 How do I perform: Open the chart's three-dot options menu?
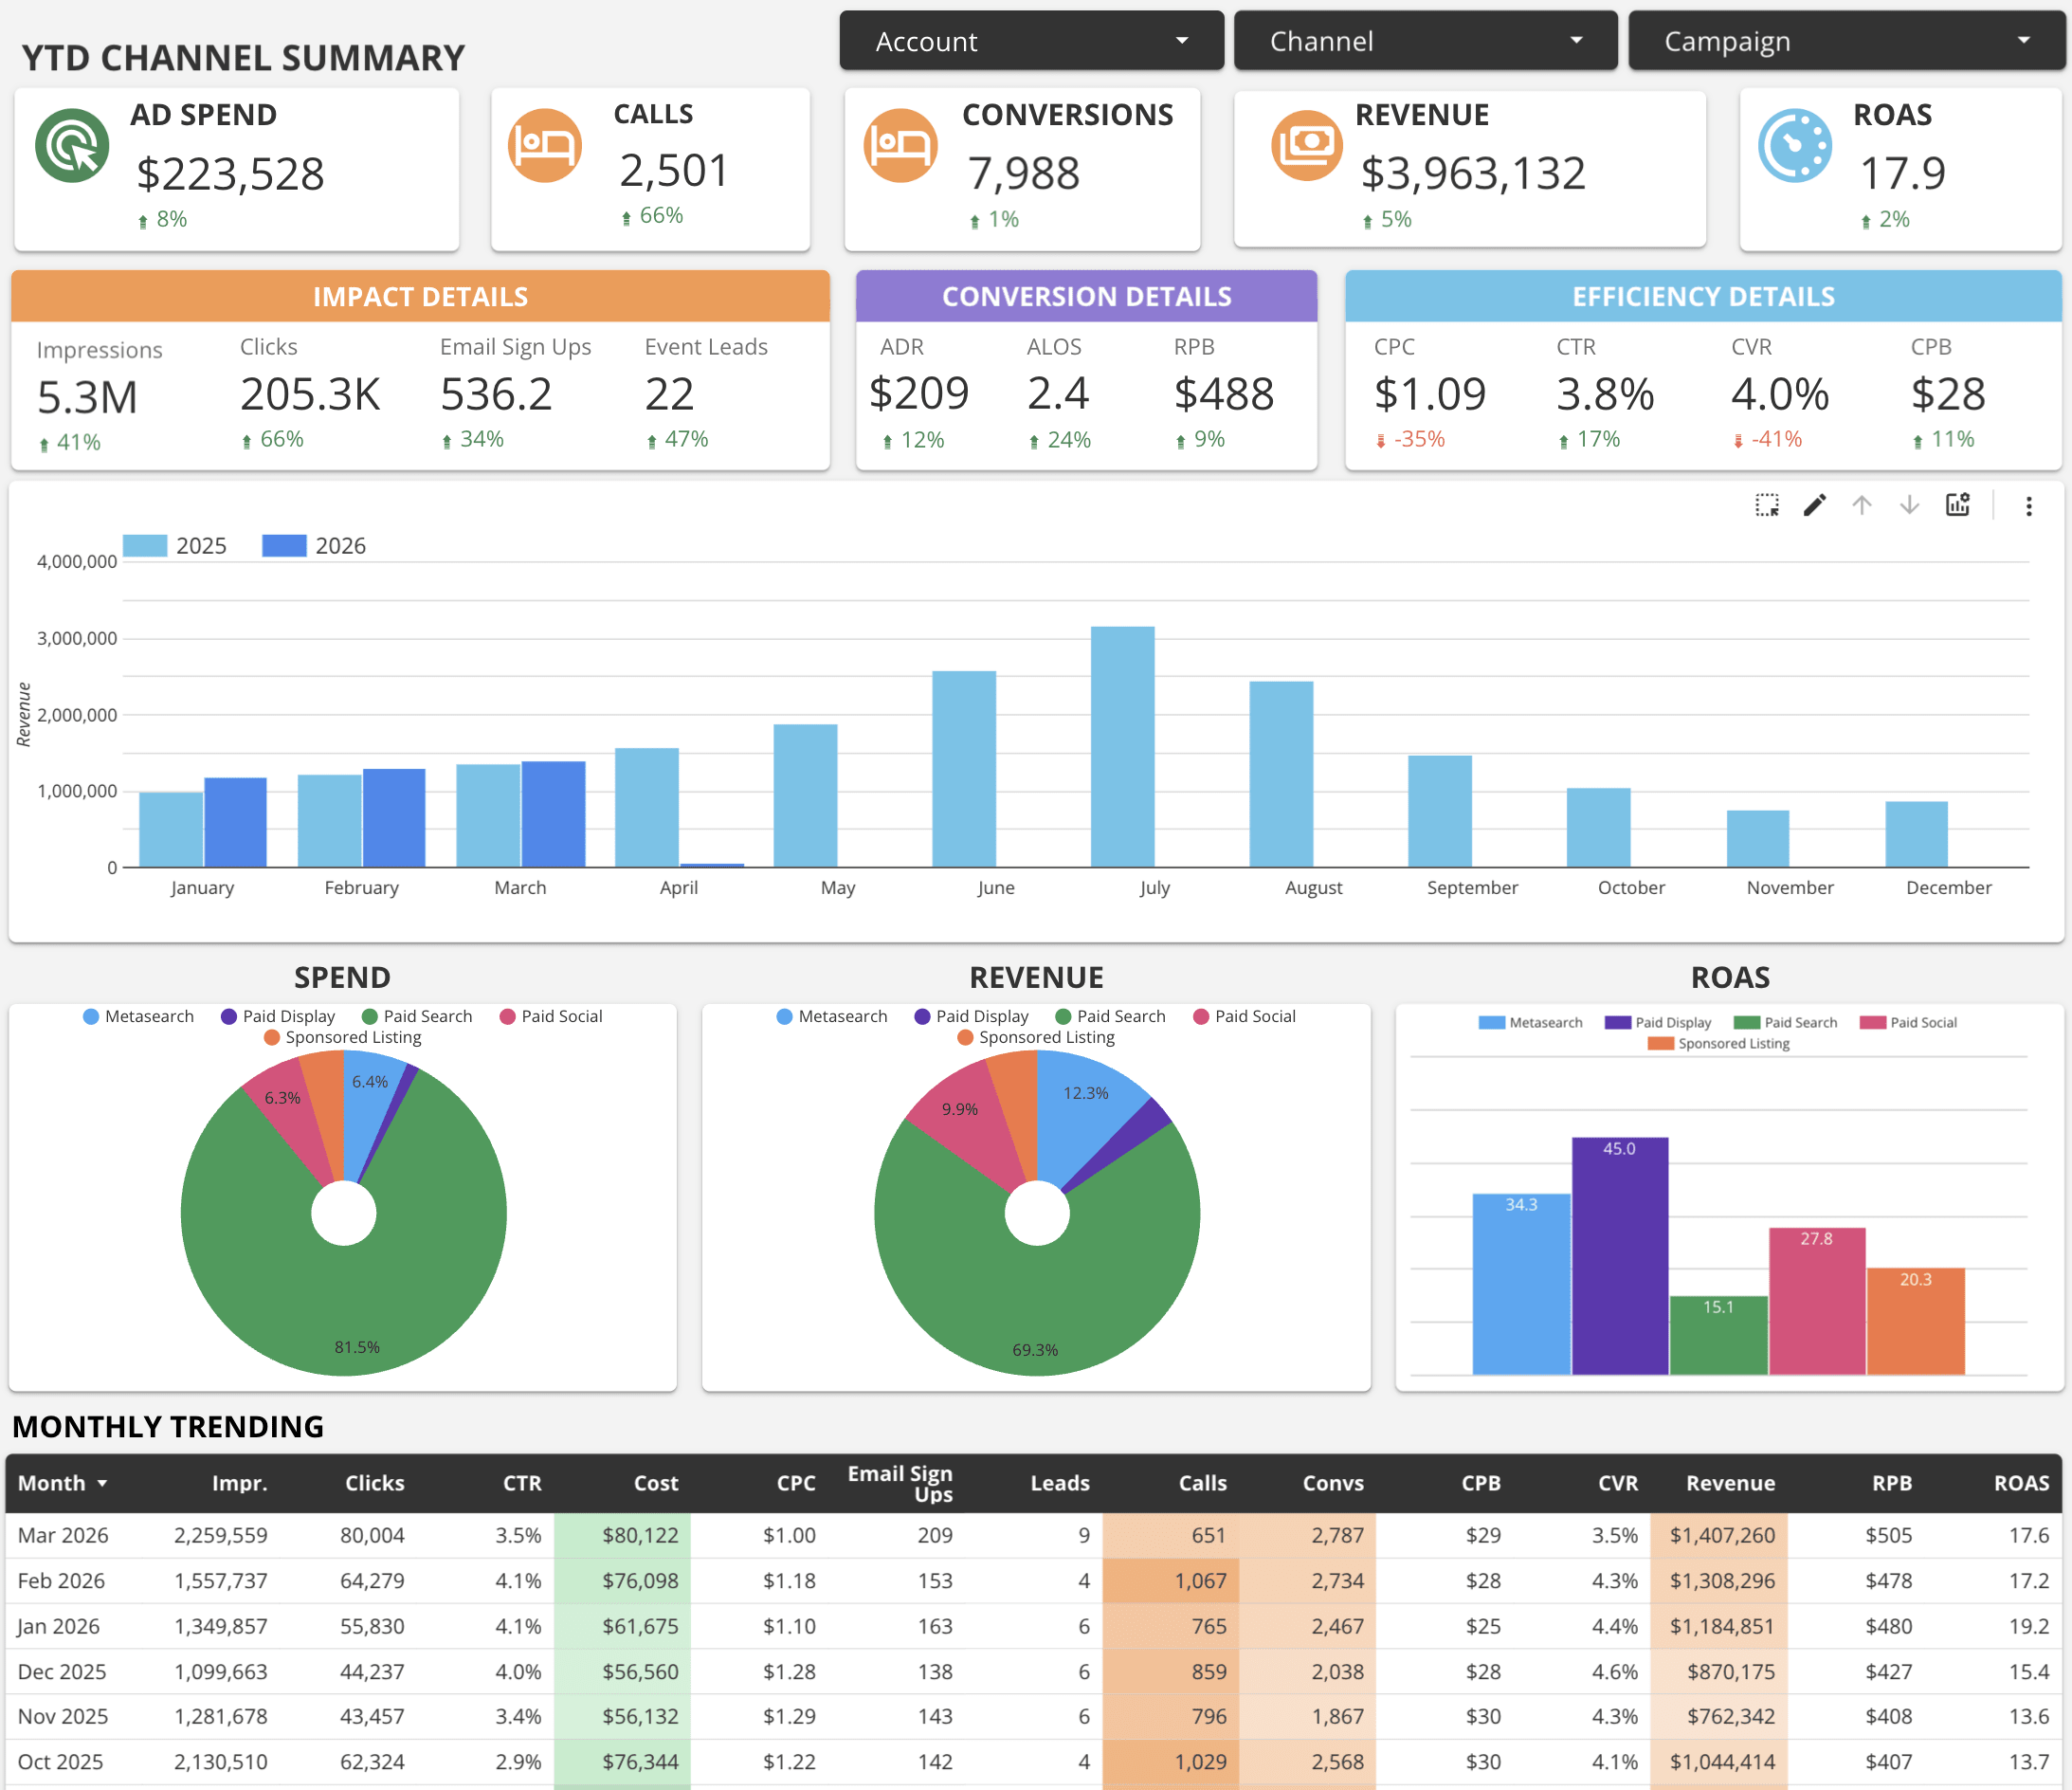click(2029, 506)
